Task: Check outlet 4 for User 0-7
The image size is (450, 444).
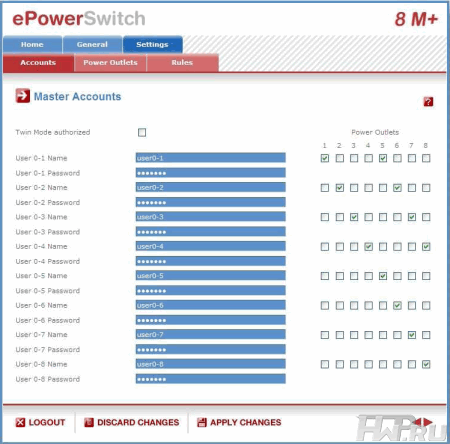Action: tap(368, 335)
